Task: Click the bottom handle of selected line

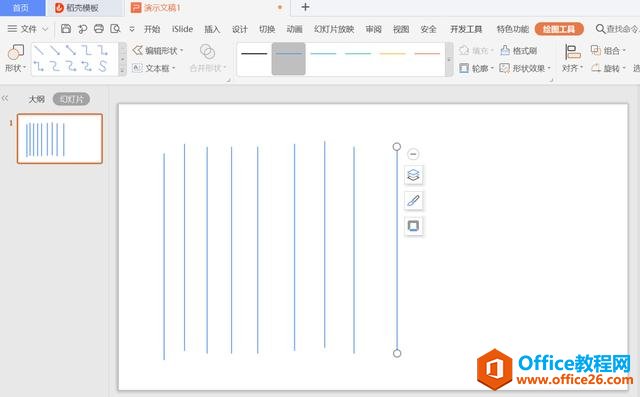Action: coord(397,353)
